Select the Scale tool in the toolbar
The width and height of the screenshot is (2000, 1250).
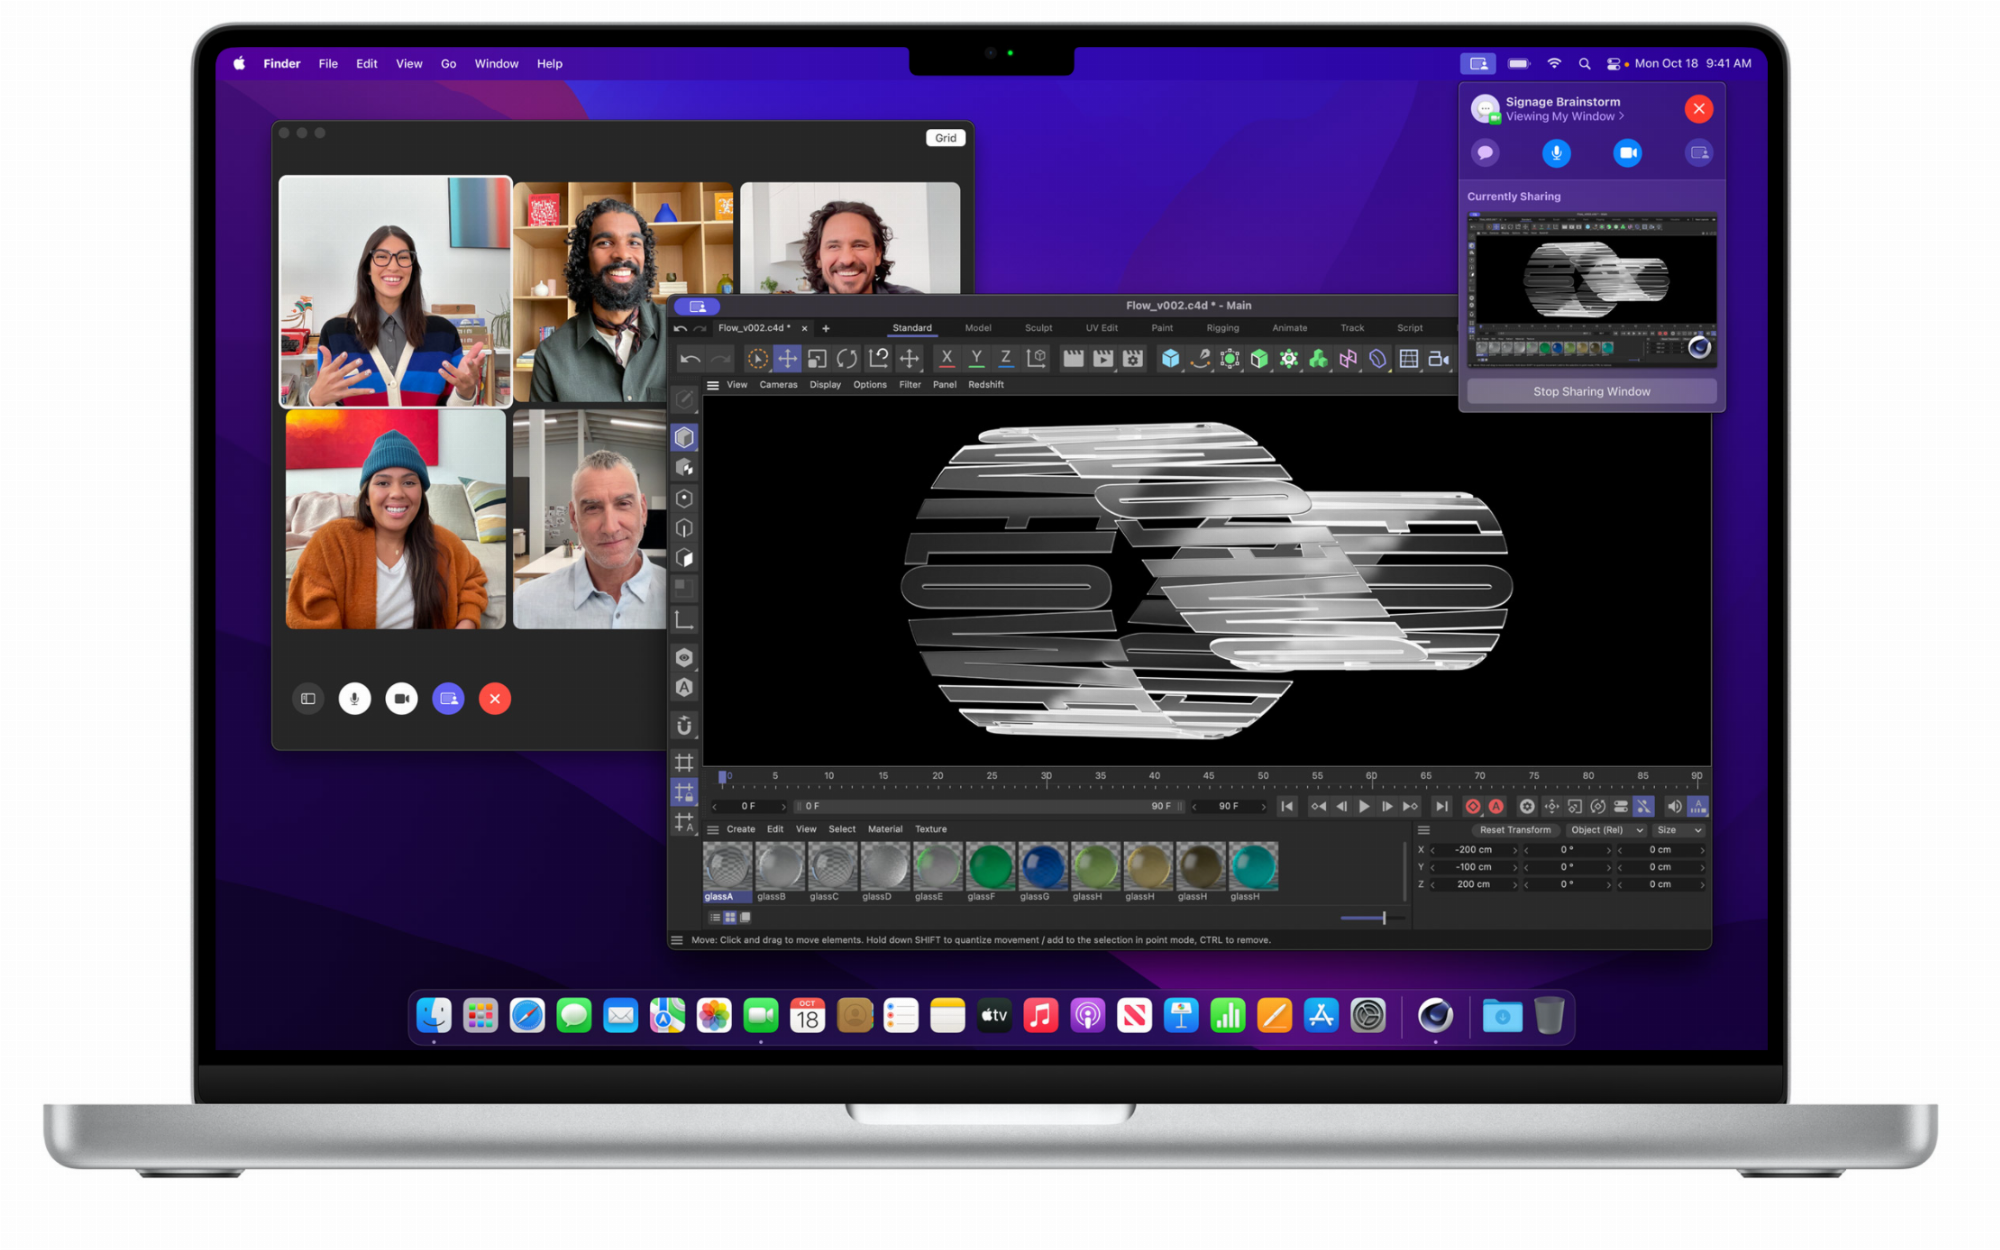click(x=817, y=358)
